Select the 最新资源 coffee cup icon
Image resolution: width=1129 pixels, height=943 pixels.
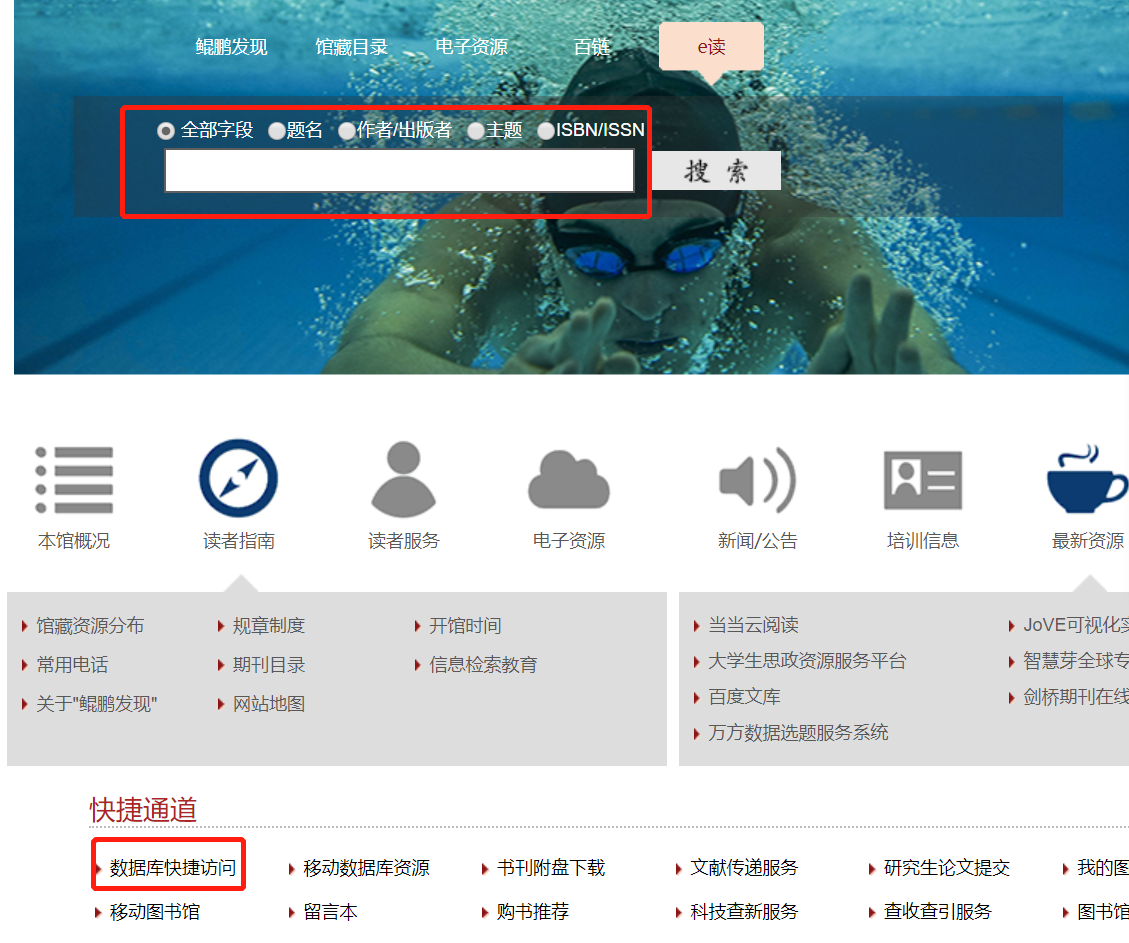pyautogui.click(x=1087, y=478)
